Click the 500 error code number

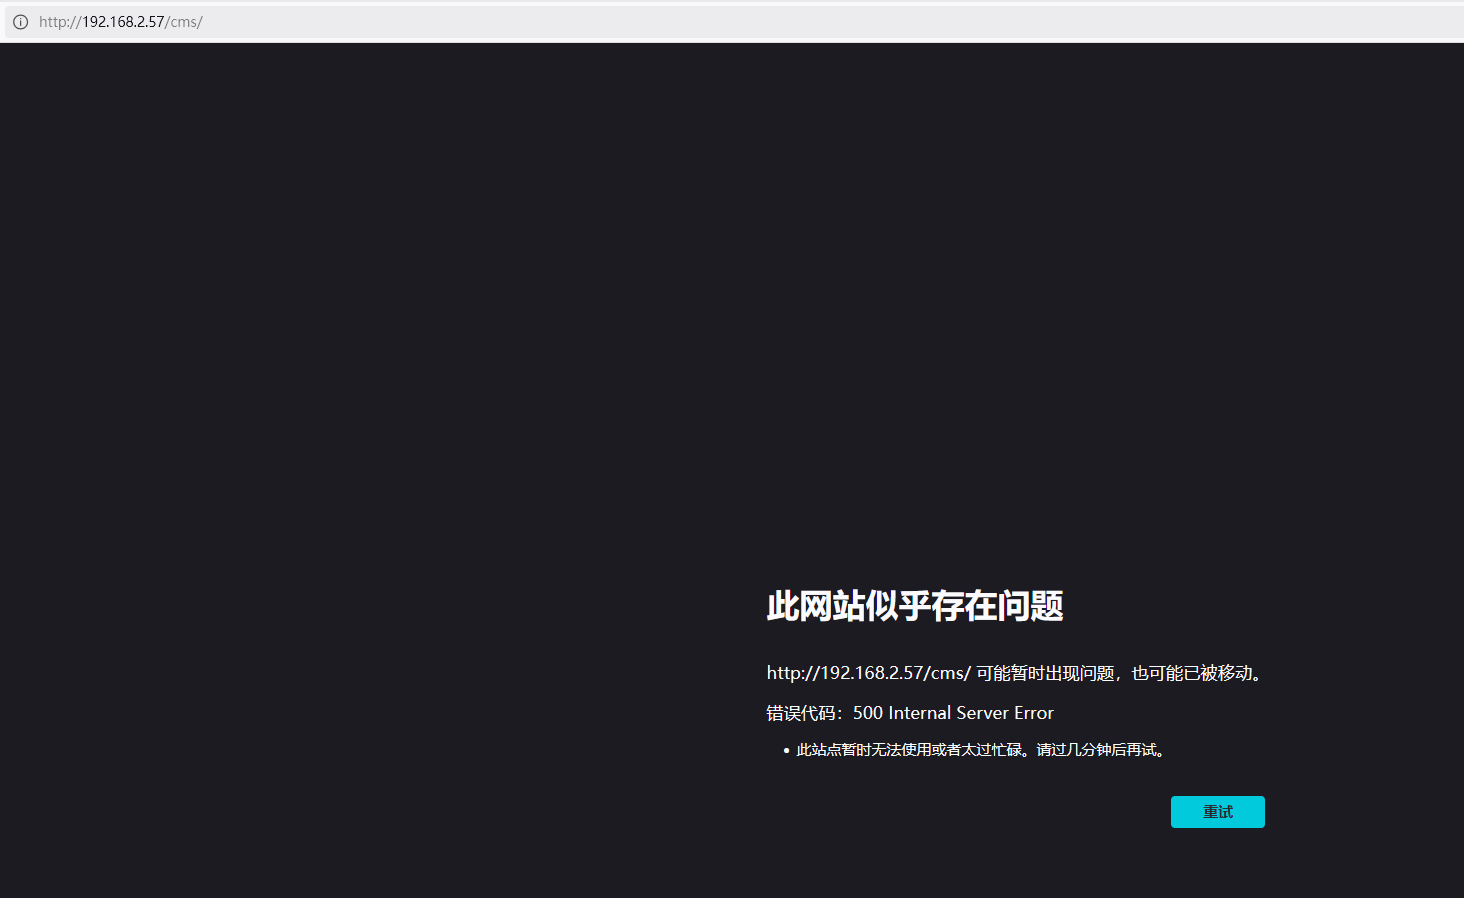[867, 713]
